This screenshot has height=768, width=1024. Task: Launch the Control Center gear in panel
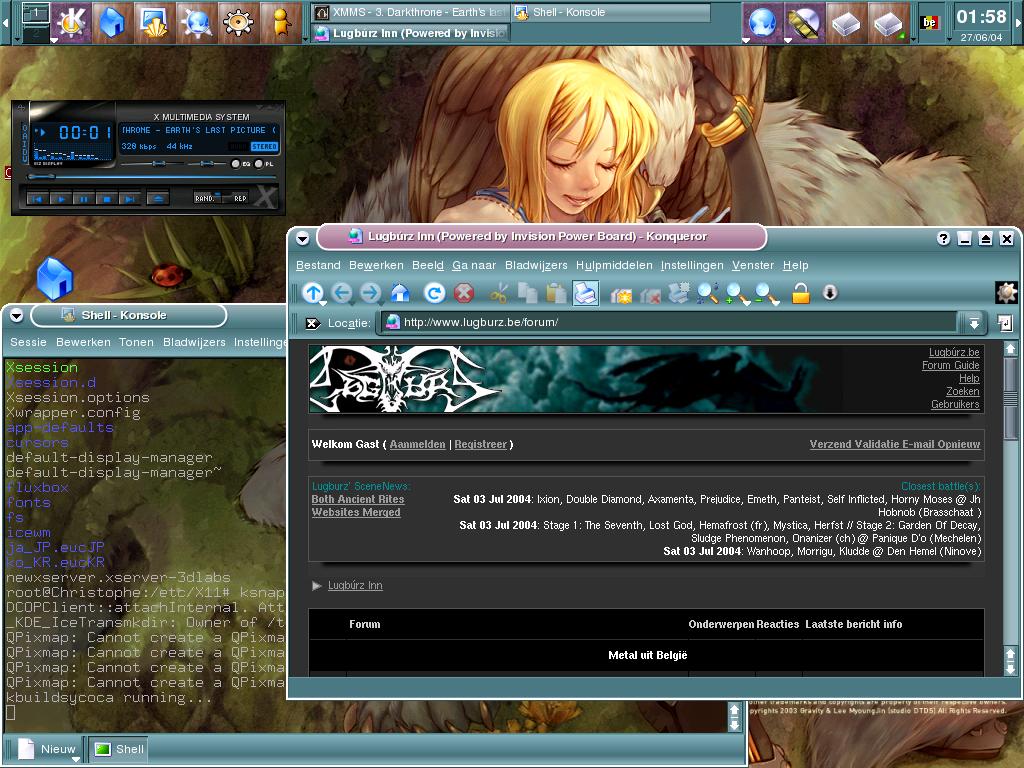click(238, 22)
